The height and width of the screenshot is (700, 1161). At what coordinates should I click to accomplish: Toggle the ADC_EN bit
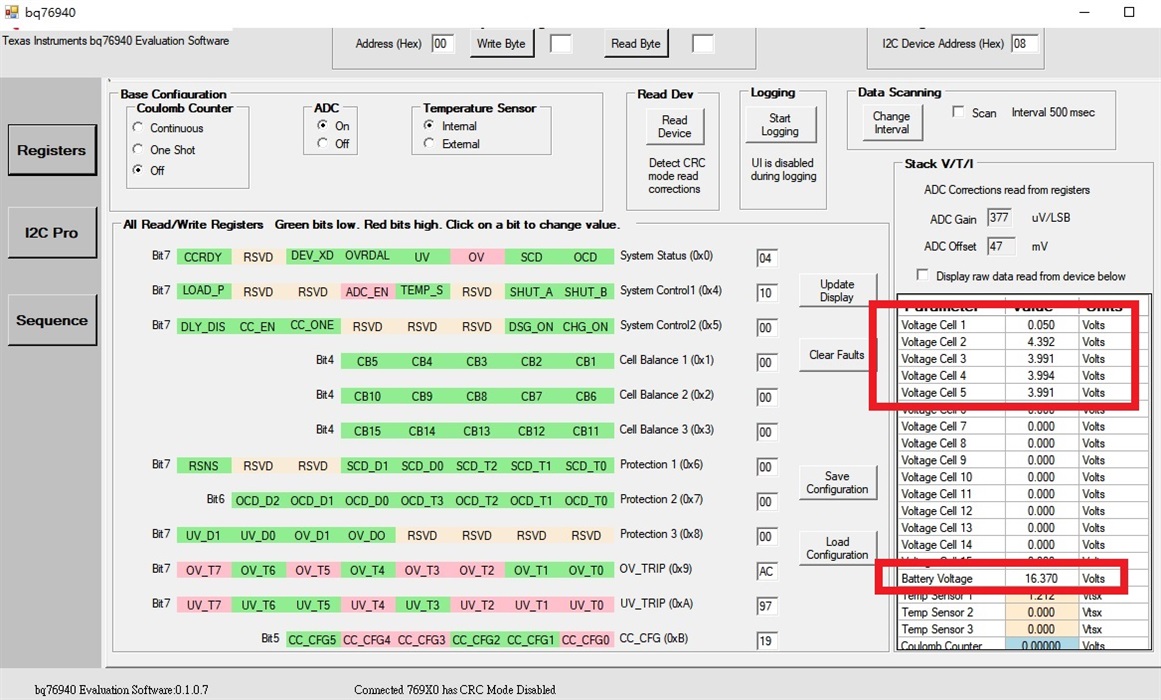tap(367, 291)
